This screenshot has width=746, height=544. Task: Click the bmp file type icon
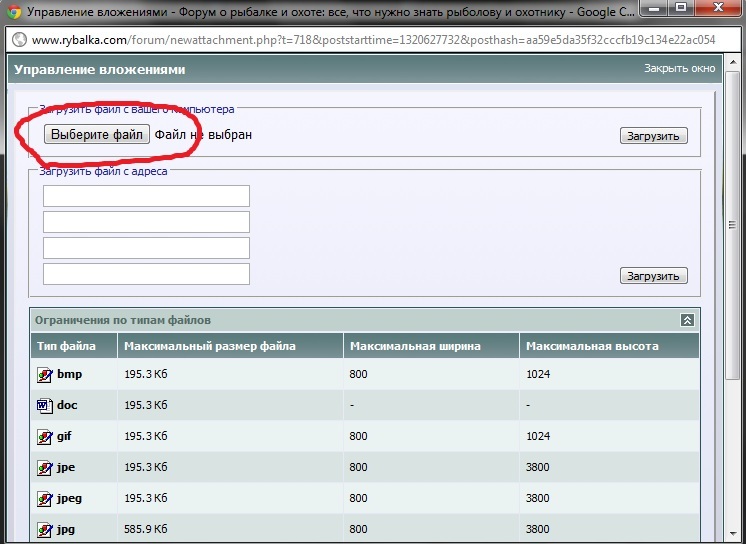click(44, 375)
